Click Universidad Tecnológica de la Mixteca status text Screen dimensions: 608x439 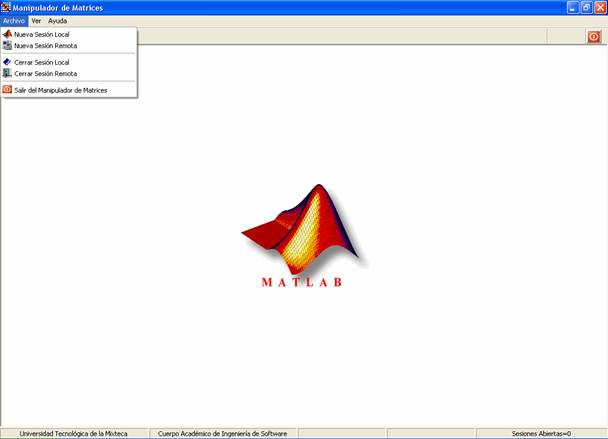pyautogui.click(x=74, y=434)
